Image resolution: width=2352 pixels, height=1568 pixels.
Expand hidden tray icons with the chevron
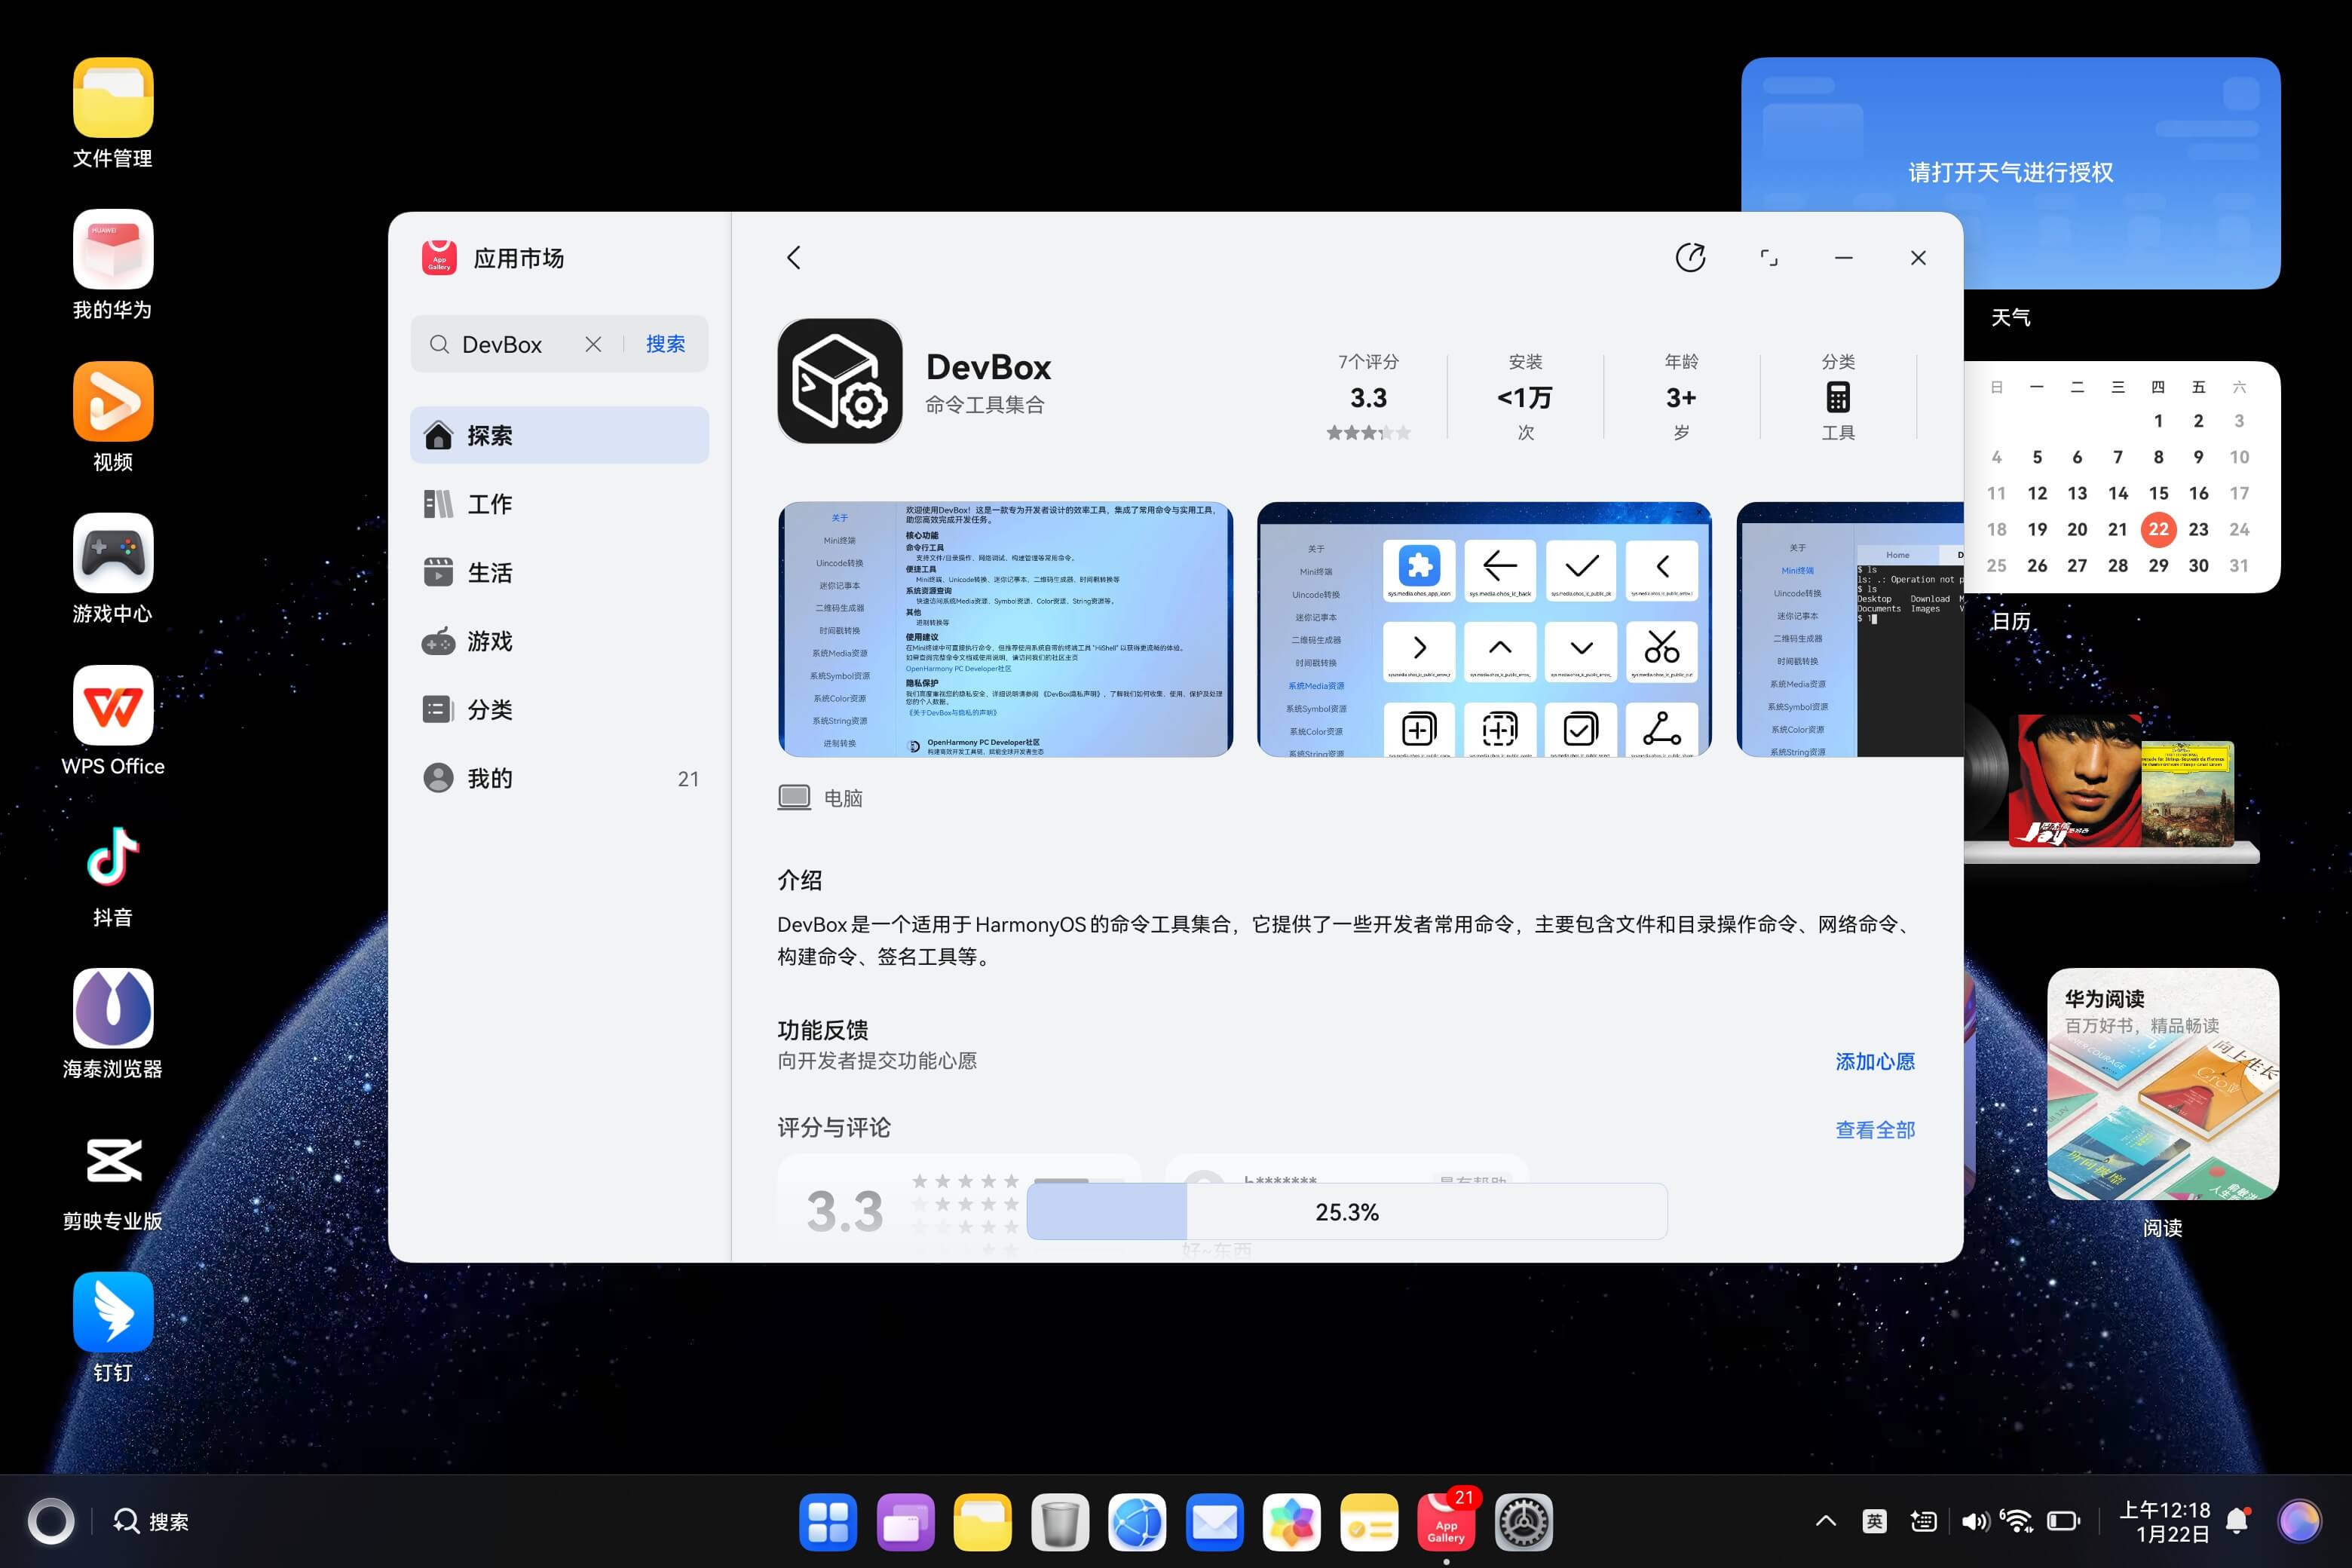pyautogui.click(x=1826, y=1521)
